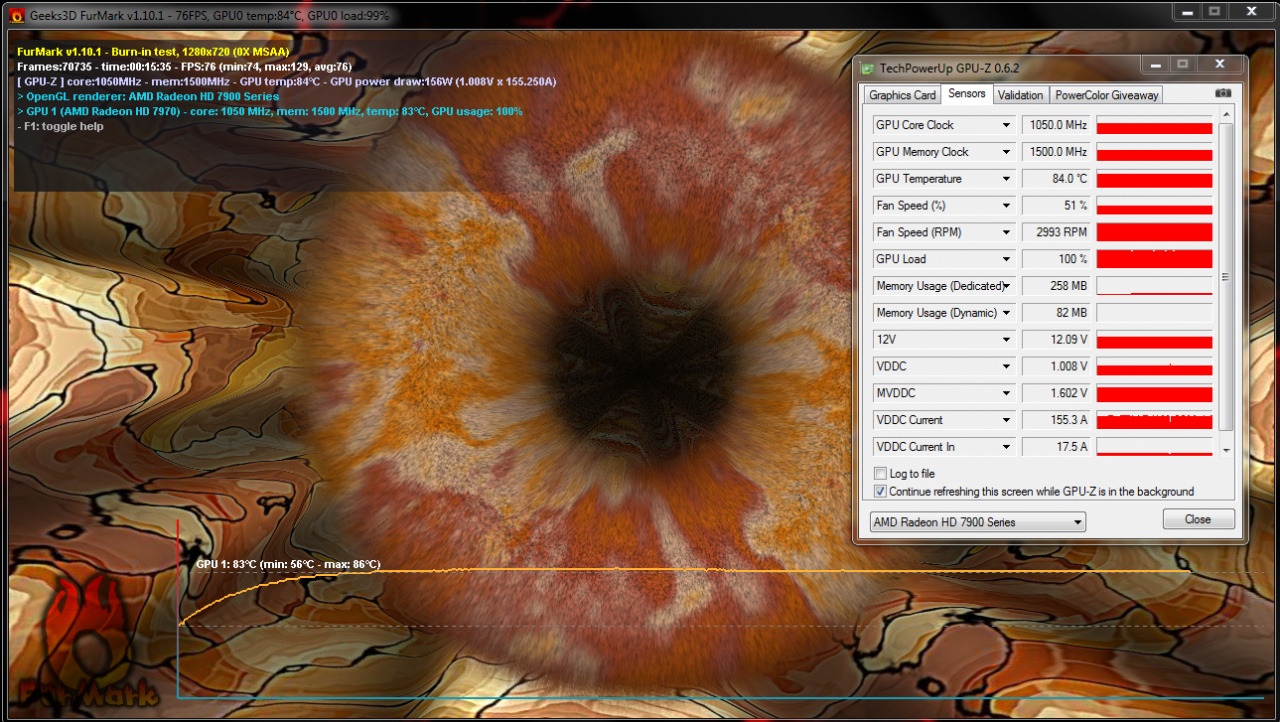Enable the Log to file checkbox
The width and height of the screenshot is (1280, 722).
[x=880, y=474]
